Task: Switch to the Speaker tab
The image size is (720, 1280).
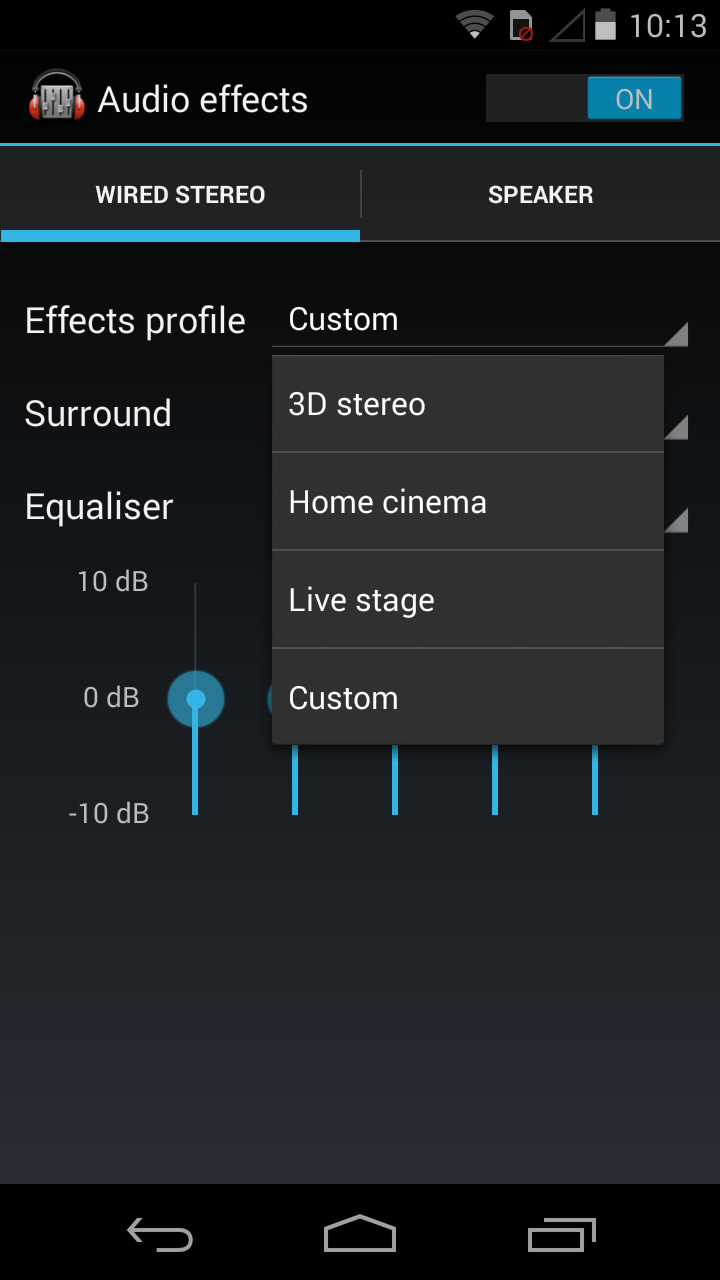Action: 540,195
